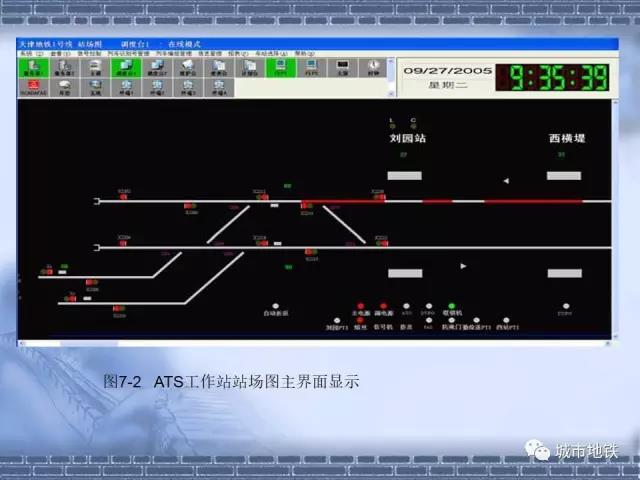This screenshot has height=480, width=640.
Task: Toggle the 自动折返 indicator lamp
Action: [276, 306]
